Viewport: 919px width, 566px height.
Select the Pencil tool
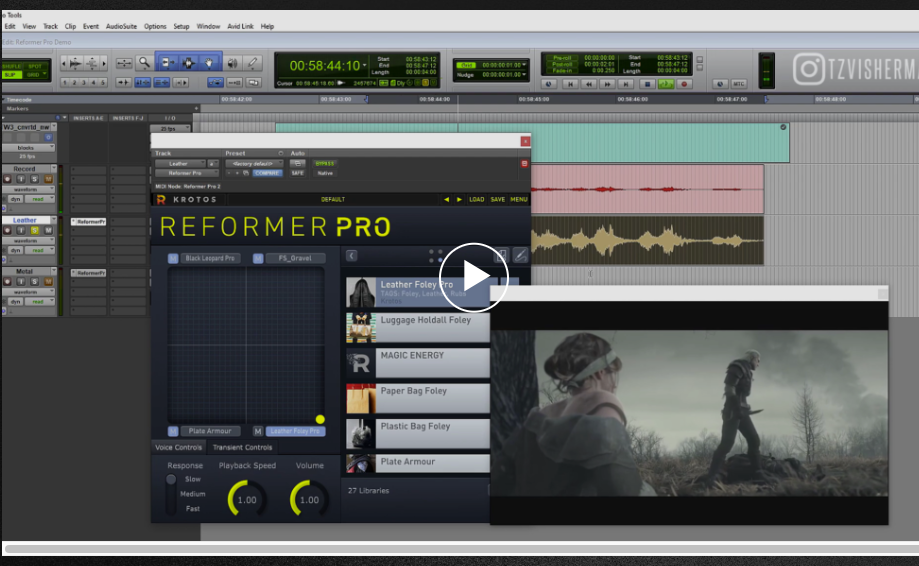[253, 63]
